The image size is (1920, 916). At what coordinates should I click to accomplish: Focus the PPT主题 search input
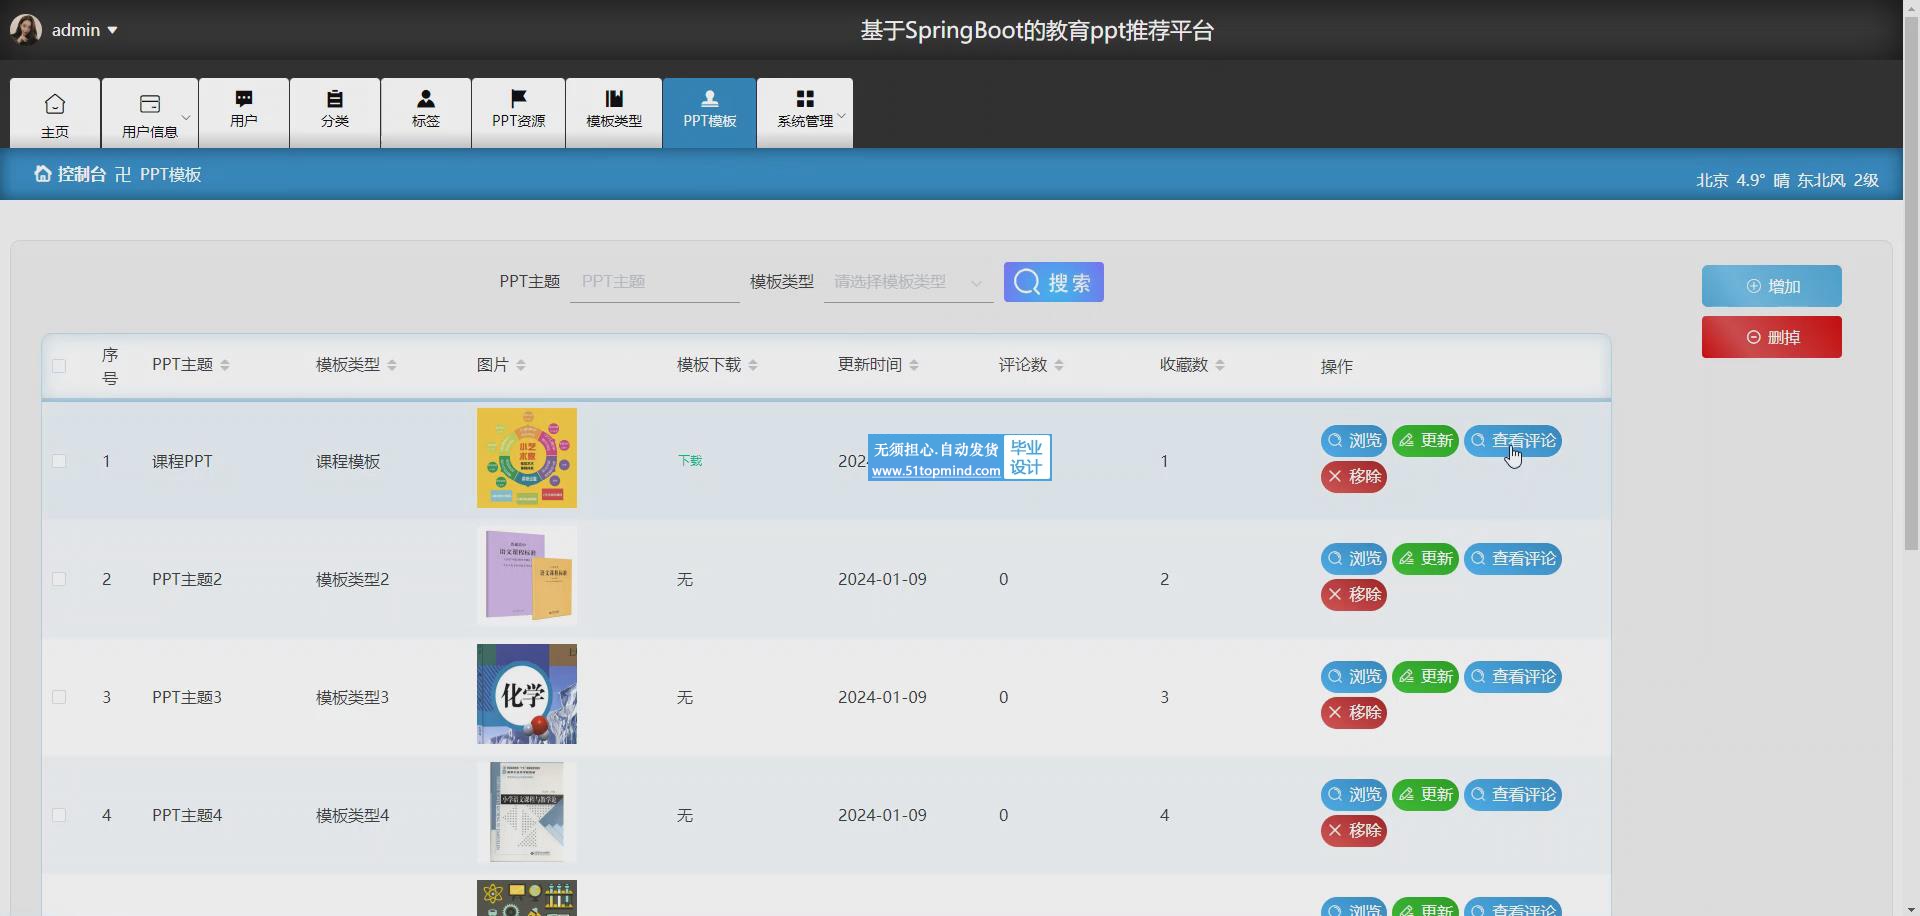coord(654,282)
